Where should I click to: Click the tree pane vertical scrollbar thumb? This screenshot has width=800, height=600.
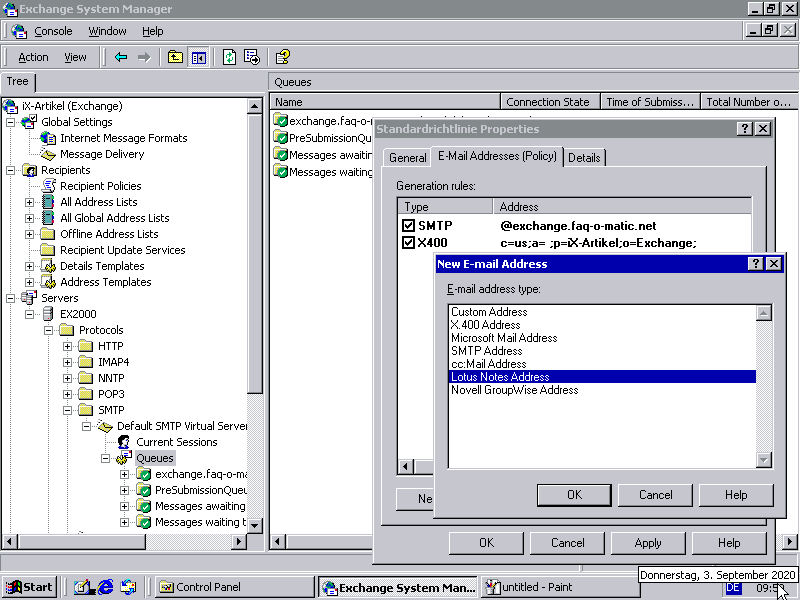255,254
